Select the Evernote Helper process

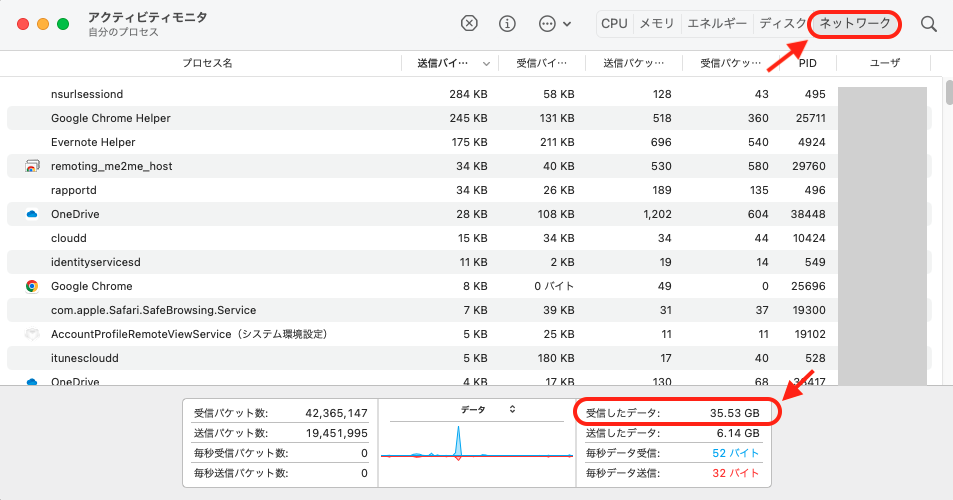(469, 142)
